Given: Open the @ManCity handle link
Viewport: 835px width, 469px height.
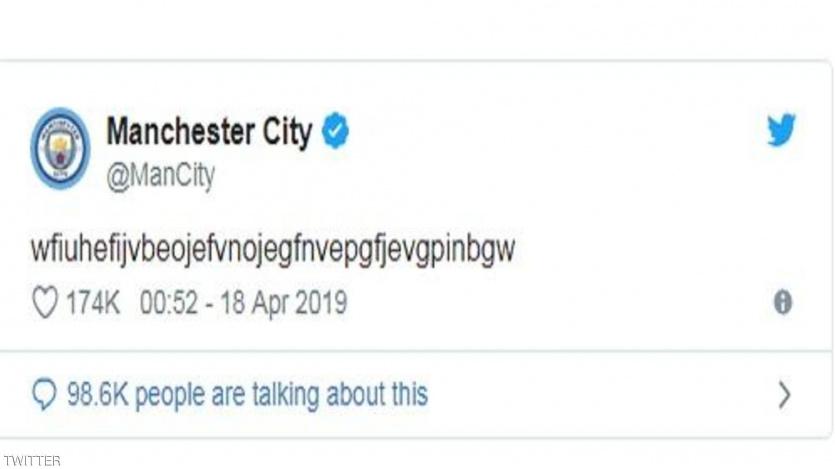Looking at the screenshot, I should pyautogui.click(x=160, y=175).
